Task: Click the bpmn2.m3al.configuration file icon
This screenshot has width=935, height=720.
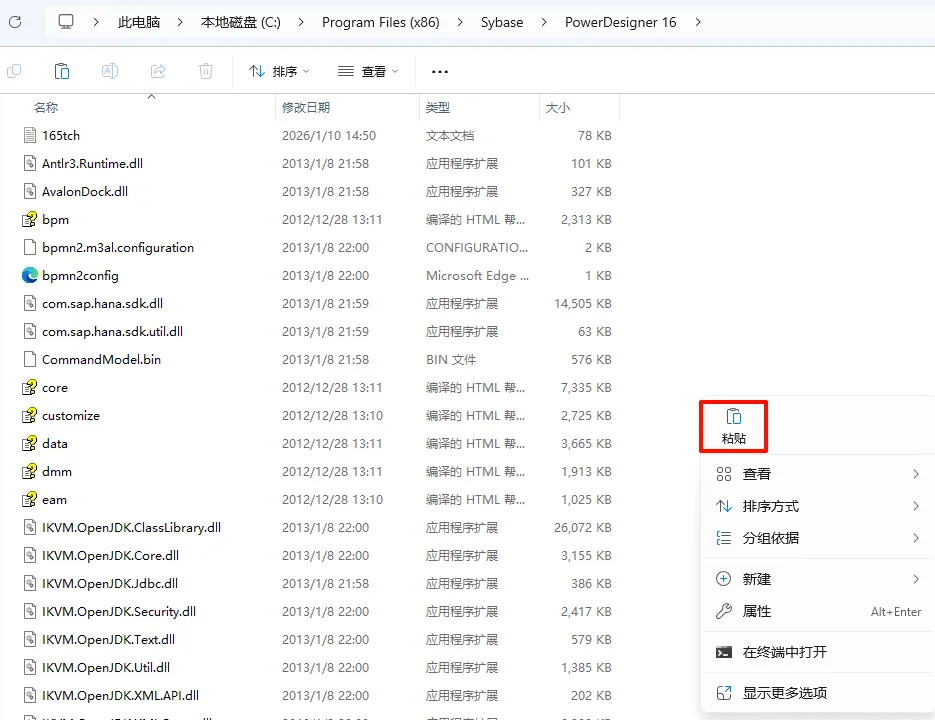Action: point(30,247)
